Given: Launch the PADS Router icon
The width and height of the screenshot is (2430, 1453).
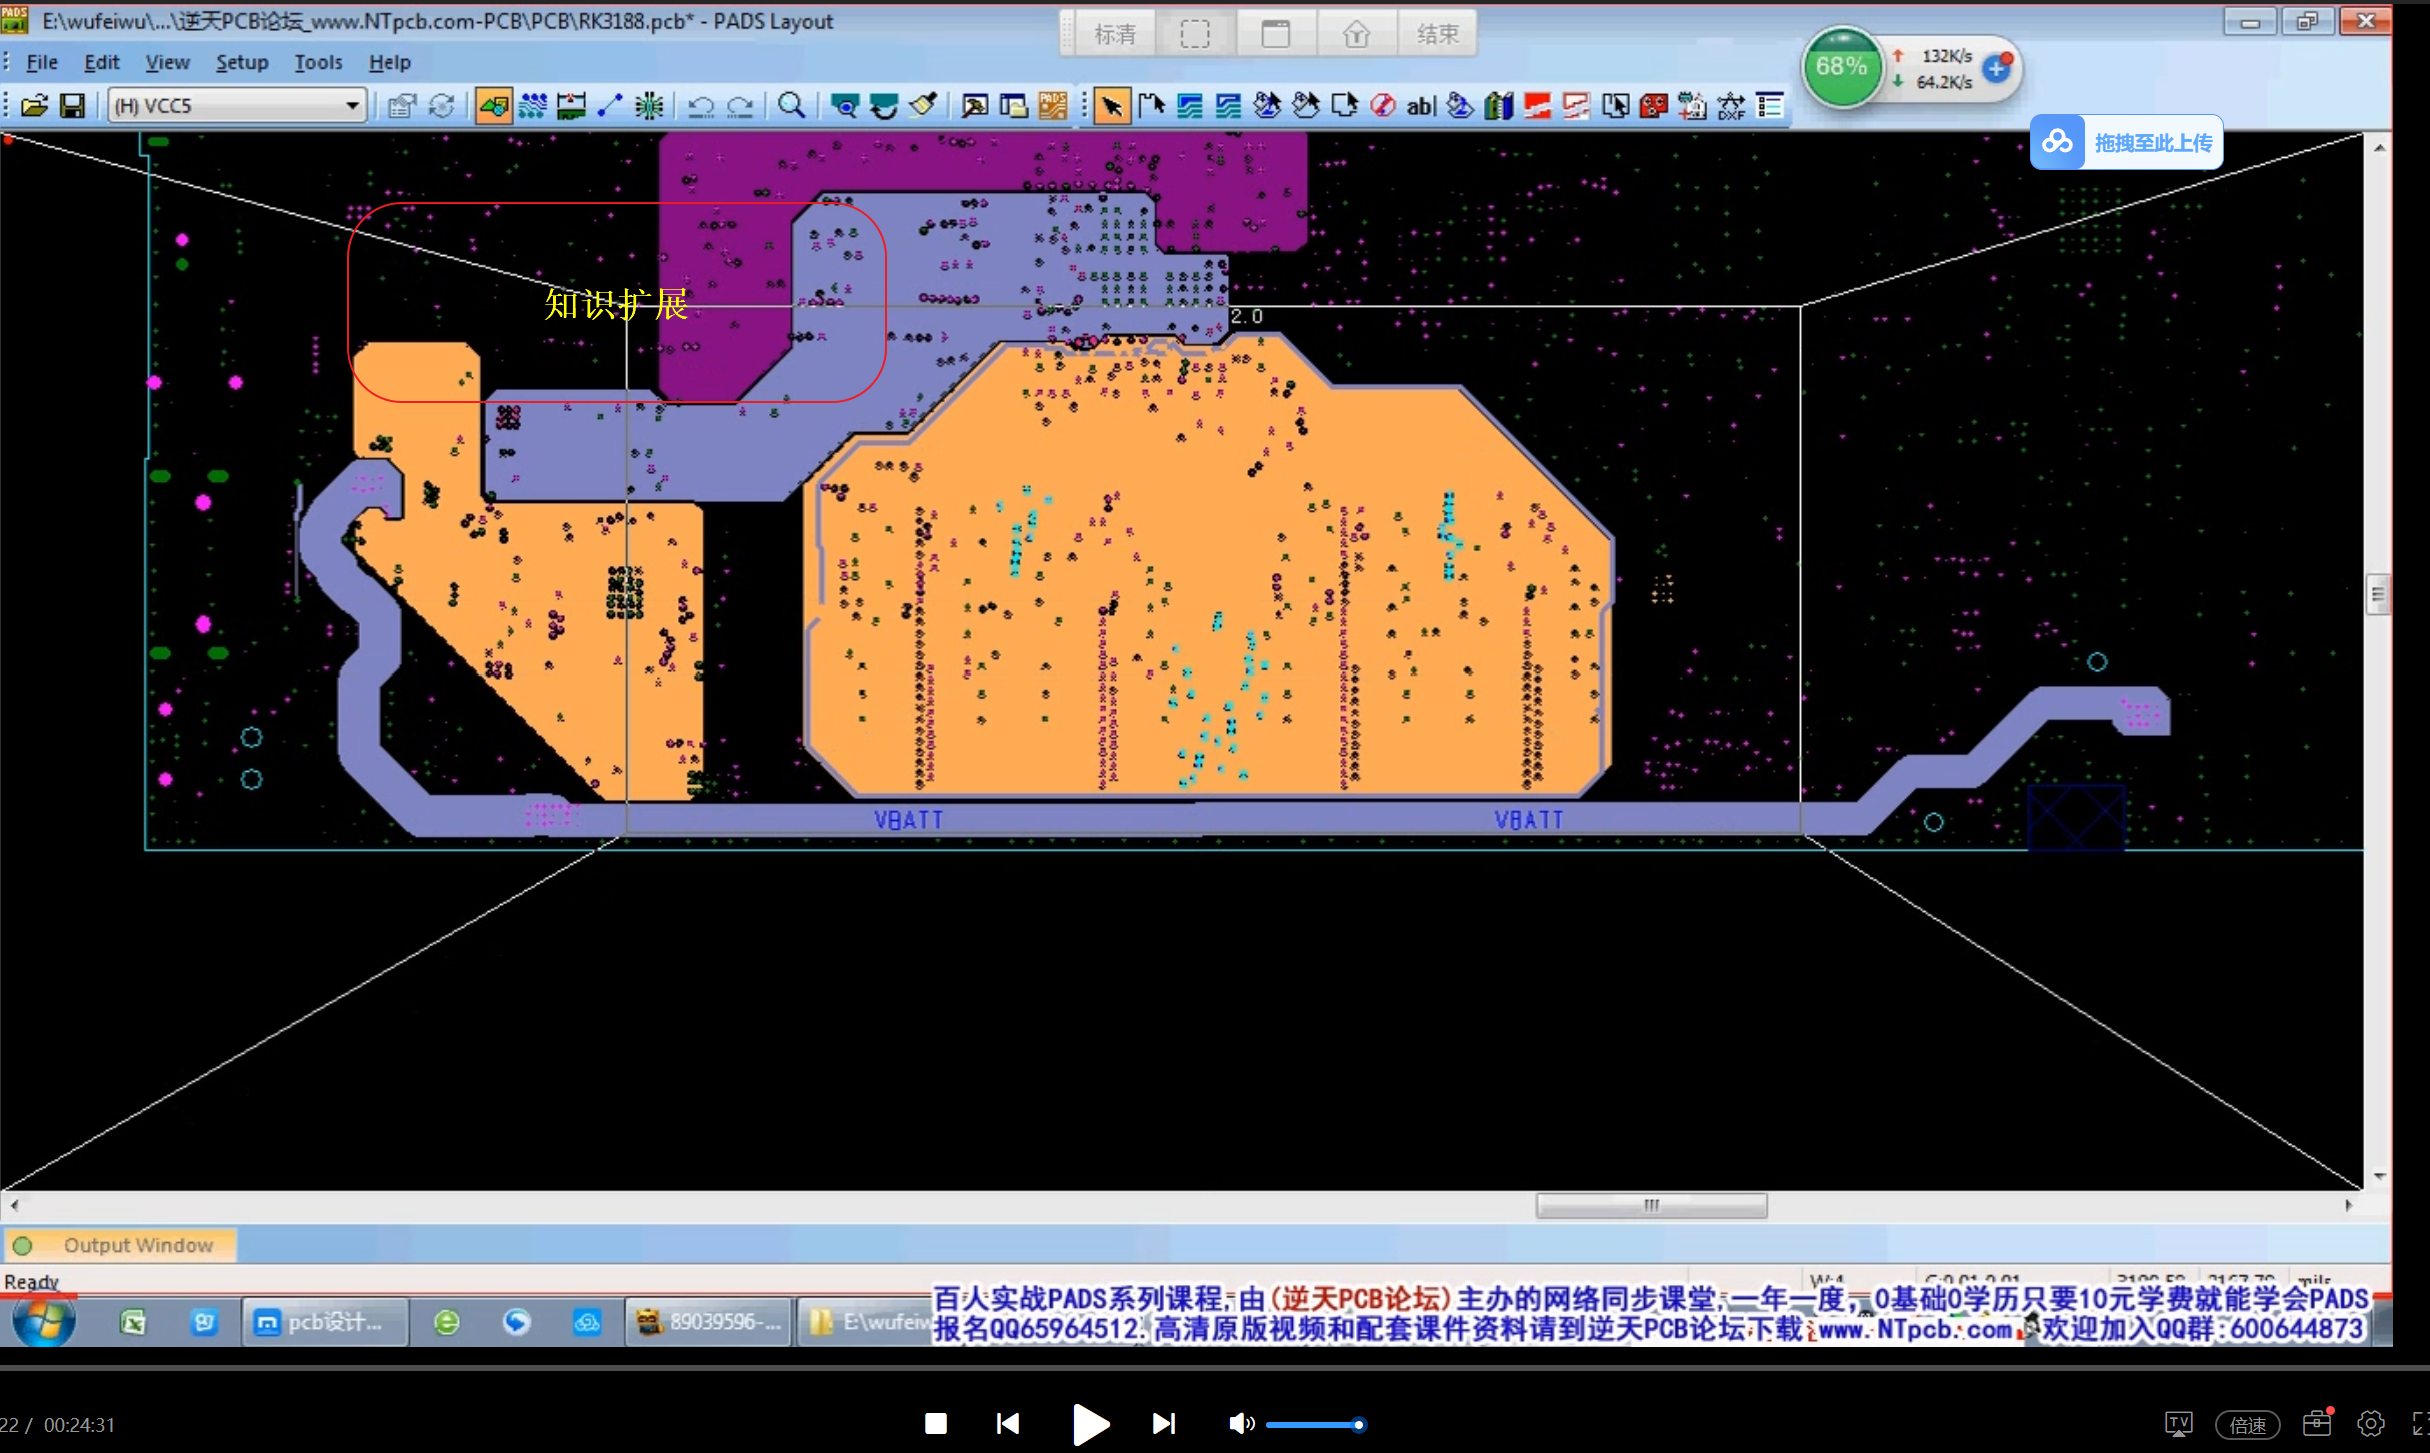Looking at the screenshot, I should pyautogui.click(x=1053, y=105).
